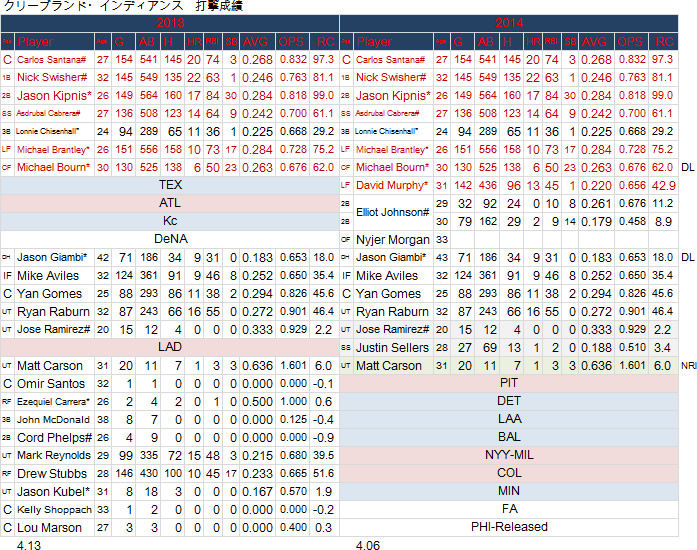Click the Omir Santos player name

(x=51, y=383)
